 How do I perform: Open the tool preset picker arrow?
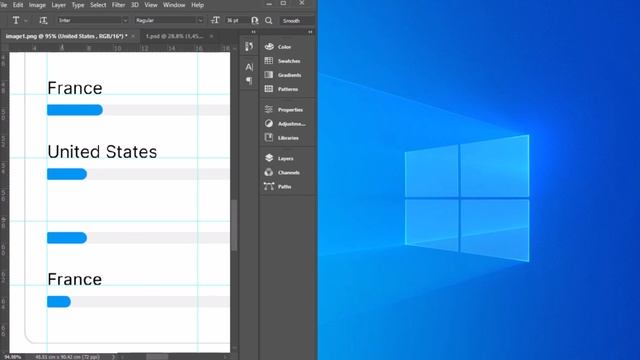pyautogui.click(x=26, y=20)
